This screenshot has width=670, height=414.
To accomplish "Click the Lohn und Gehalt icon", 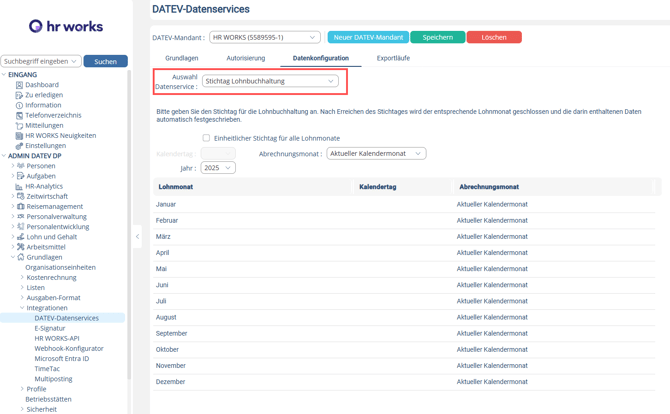I will tap(21, 237).
